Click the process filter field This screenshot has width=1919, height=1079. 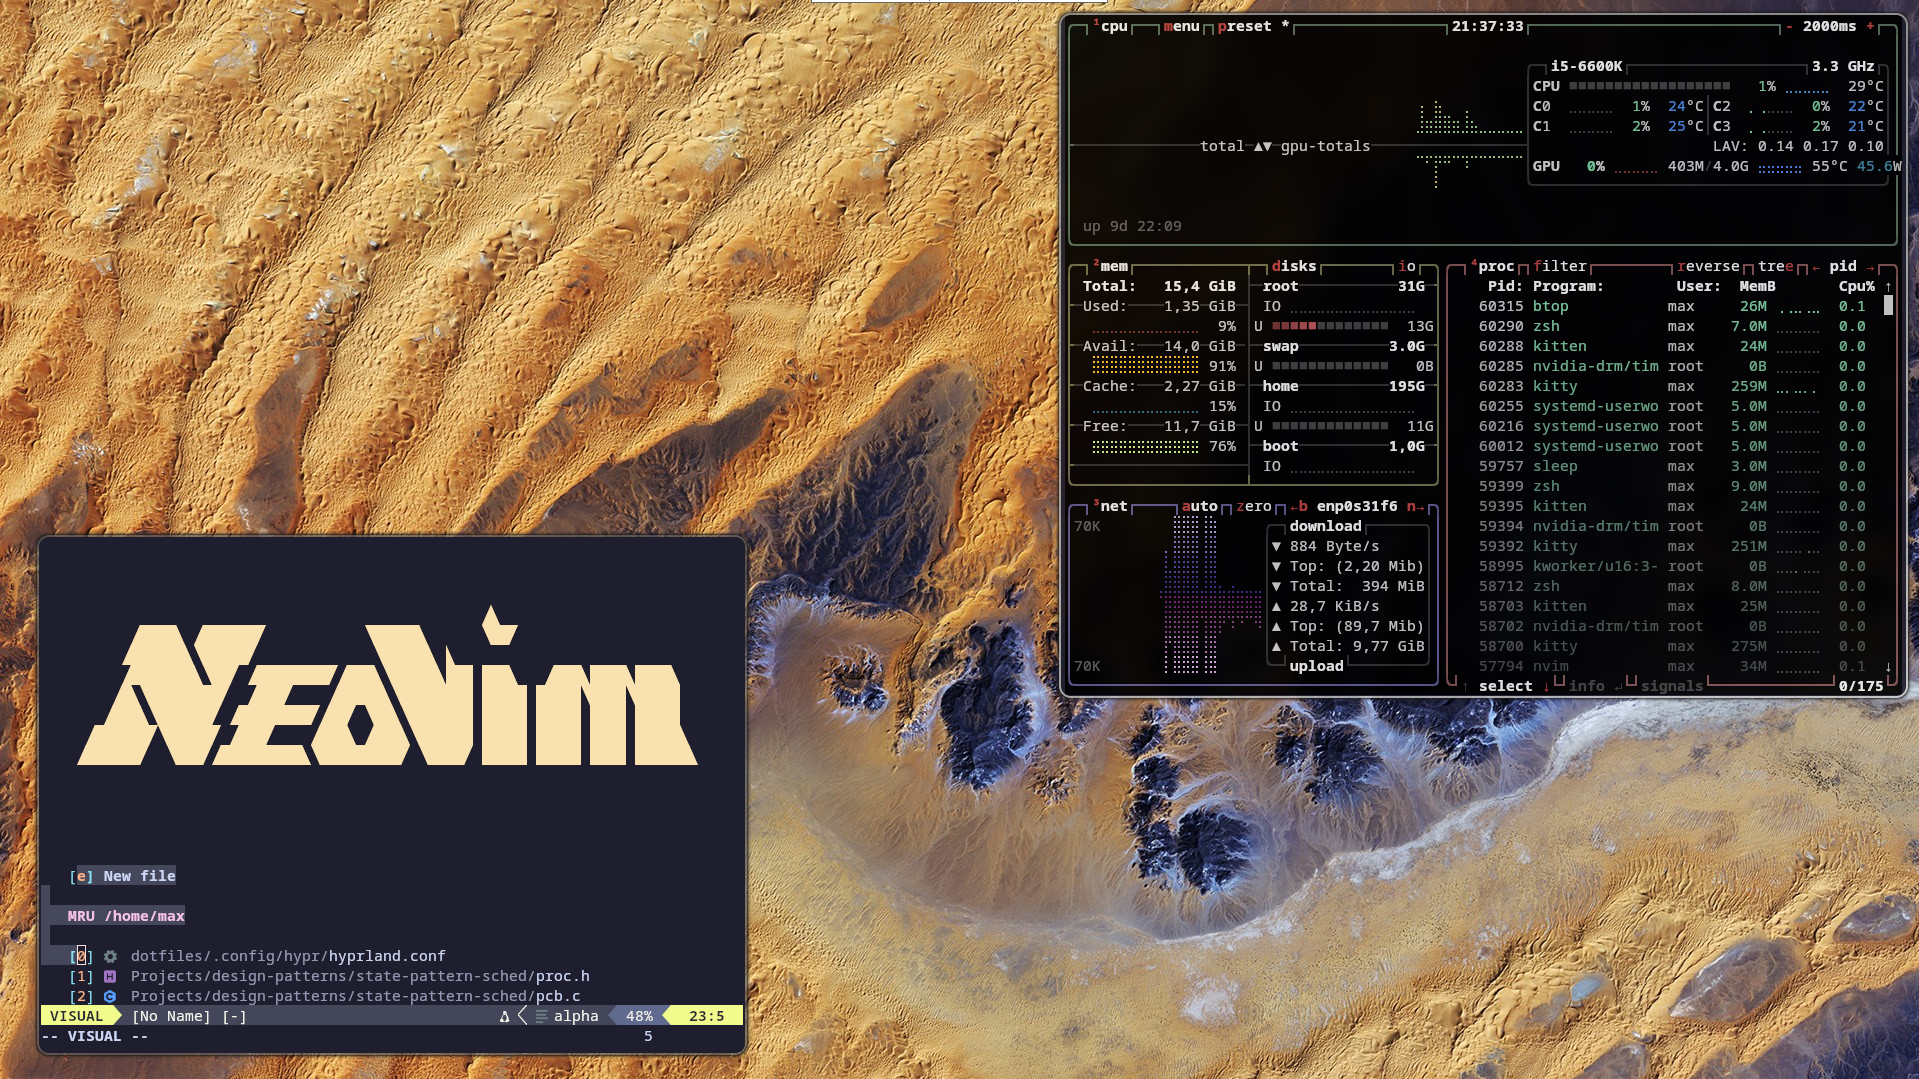1559,267
